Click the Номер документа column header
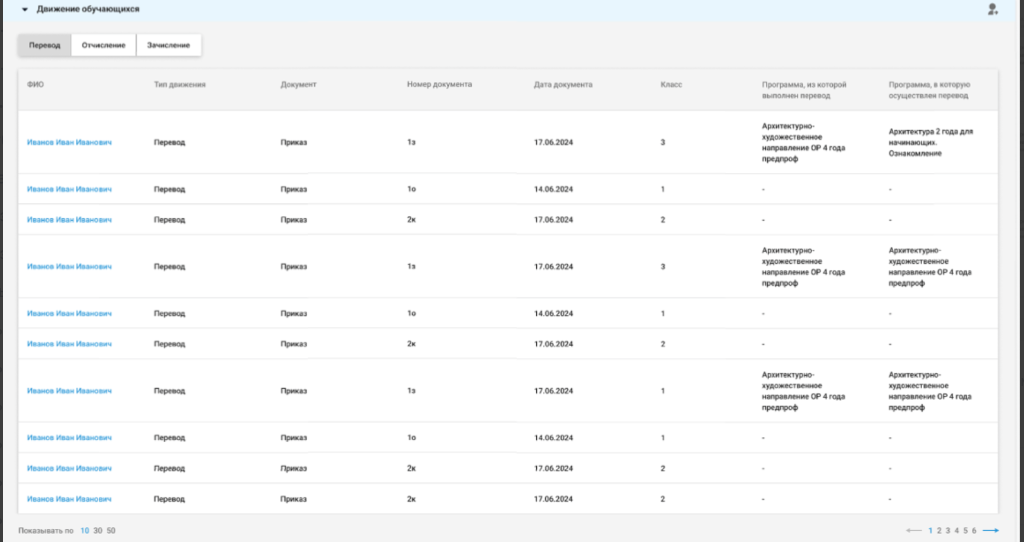 pos(439,84)
